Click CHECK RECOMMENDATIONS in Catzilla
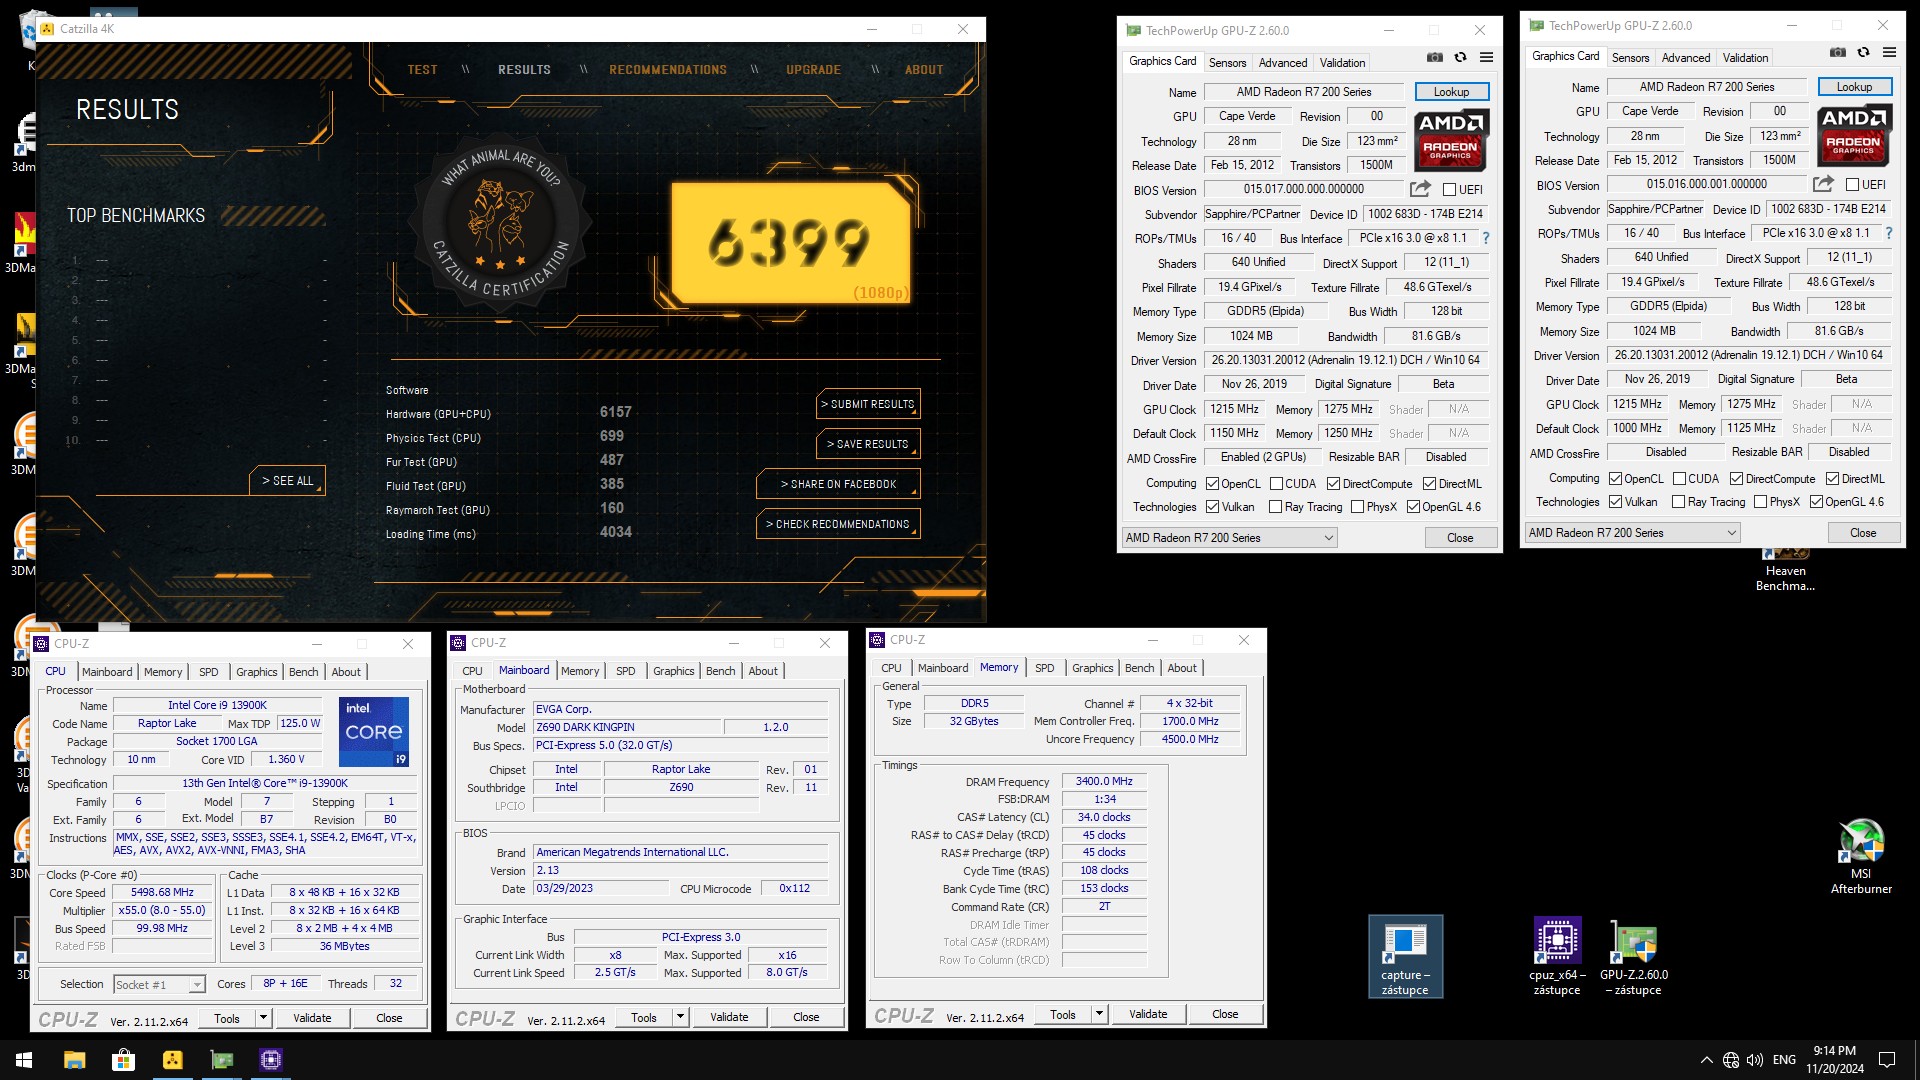This screenshot has height=1080, width=1920. [x=838, y=524]
